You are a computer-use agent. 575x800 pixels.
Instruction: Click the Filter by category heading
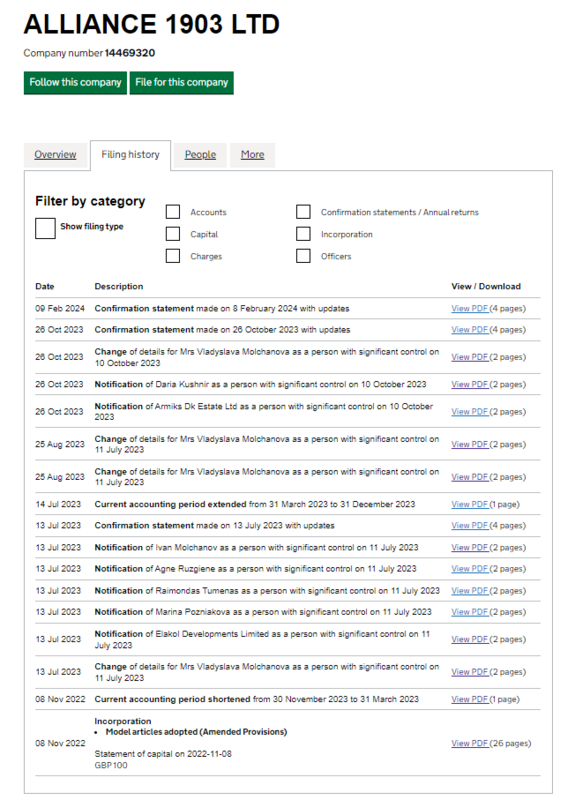90,201
